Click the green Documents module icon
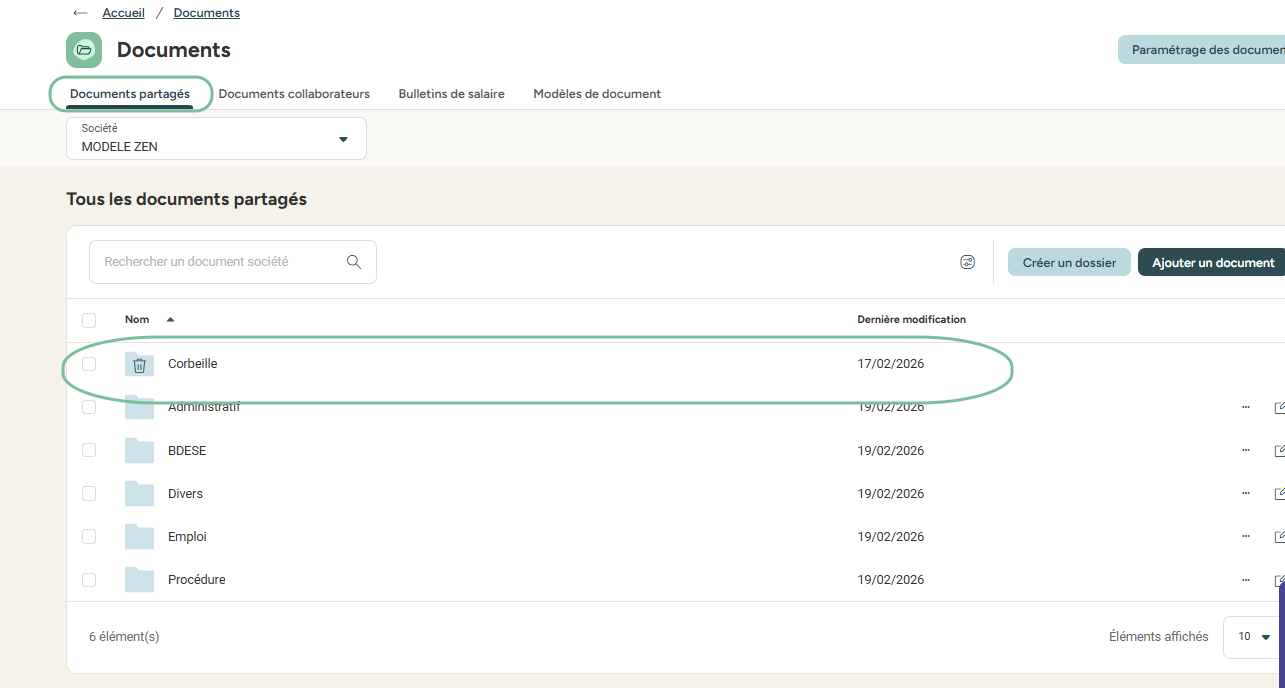Viewport: 1285px width, 688px height. click(x=84, y=50)
